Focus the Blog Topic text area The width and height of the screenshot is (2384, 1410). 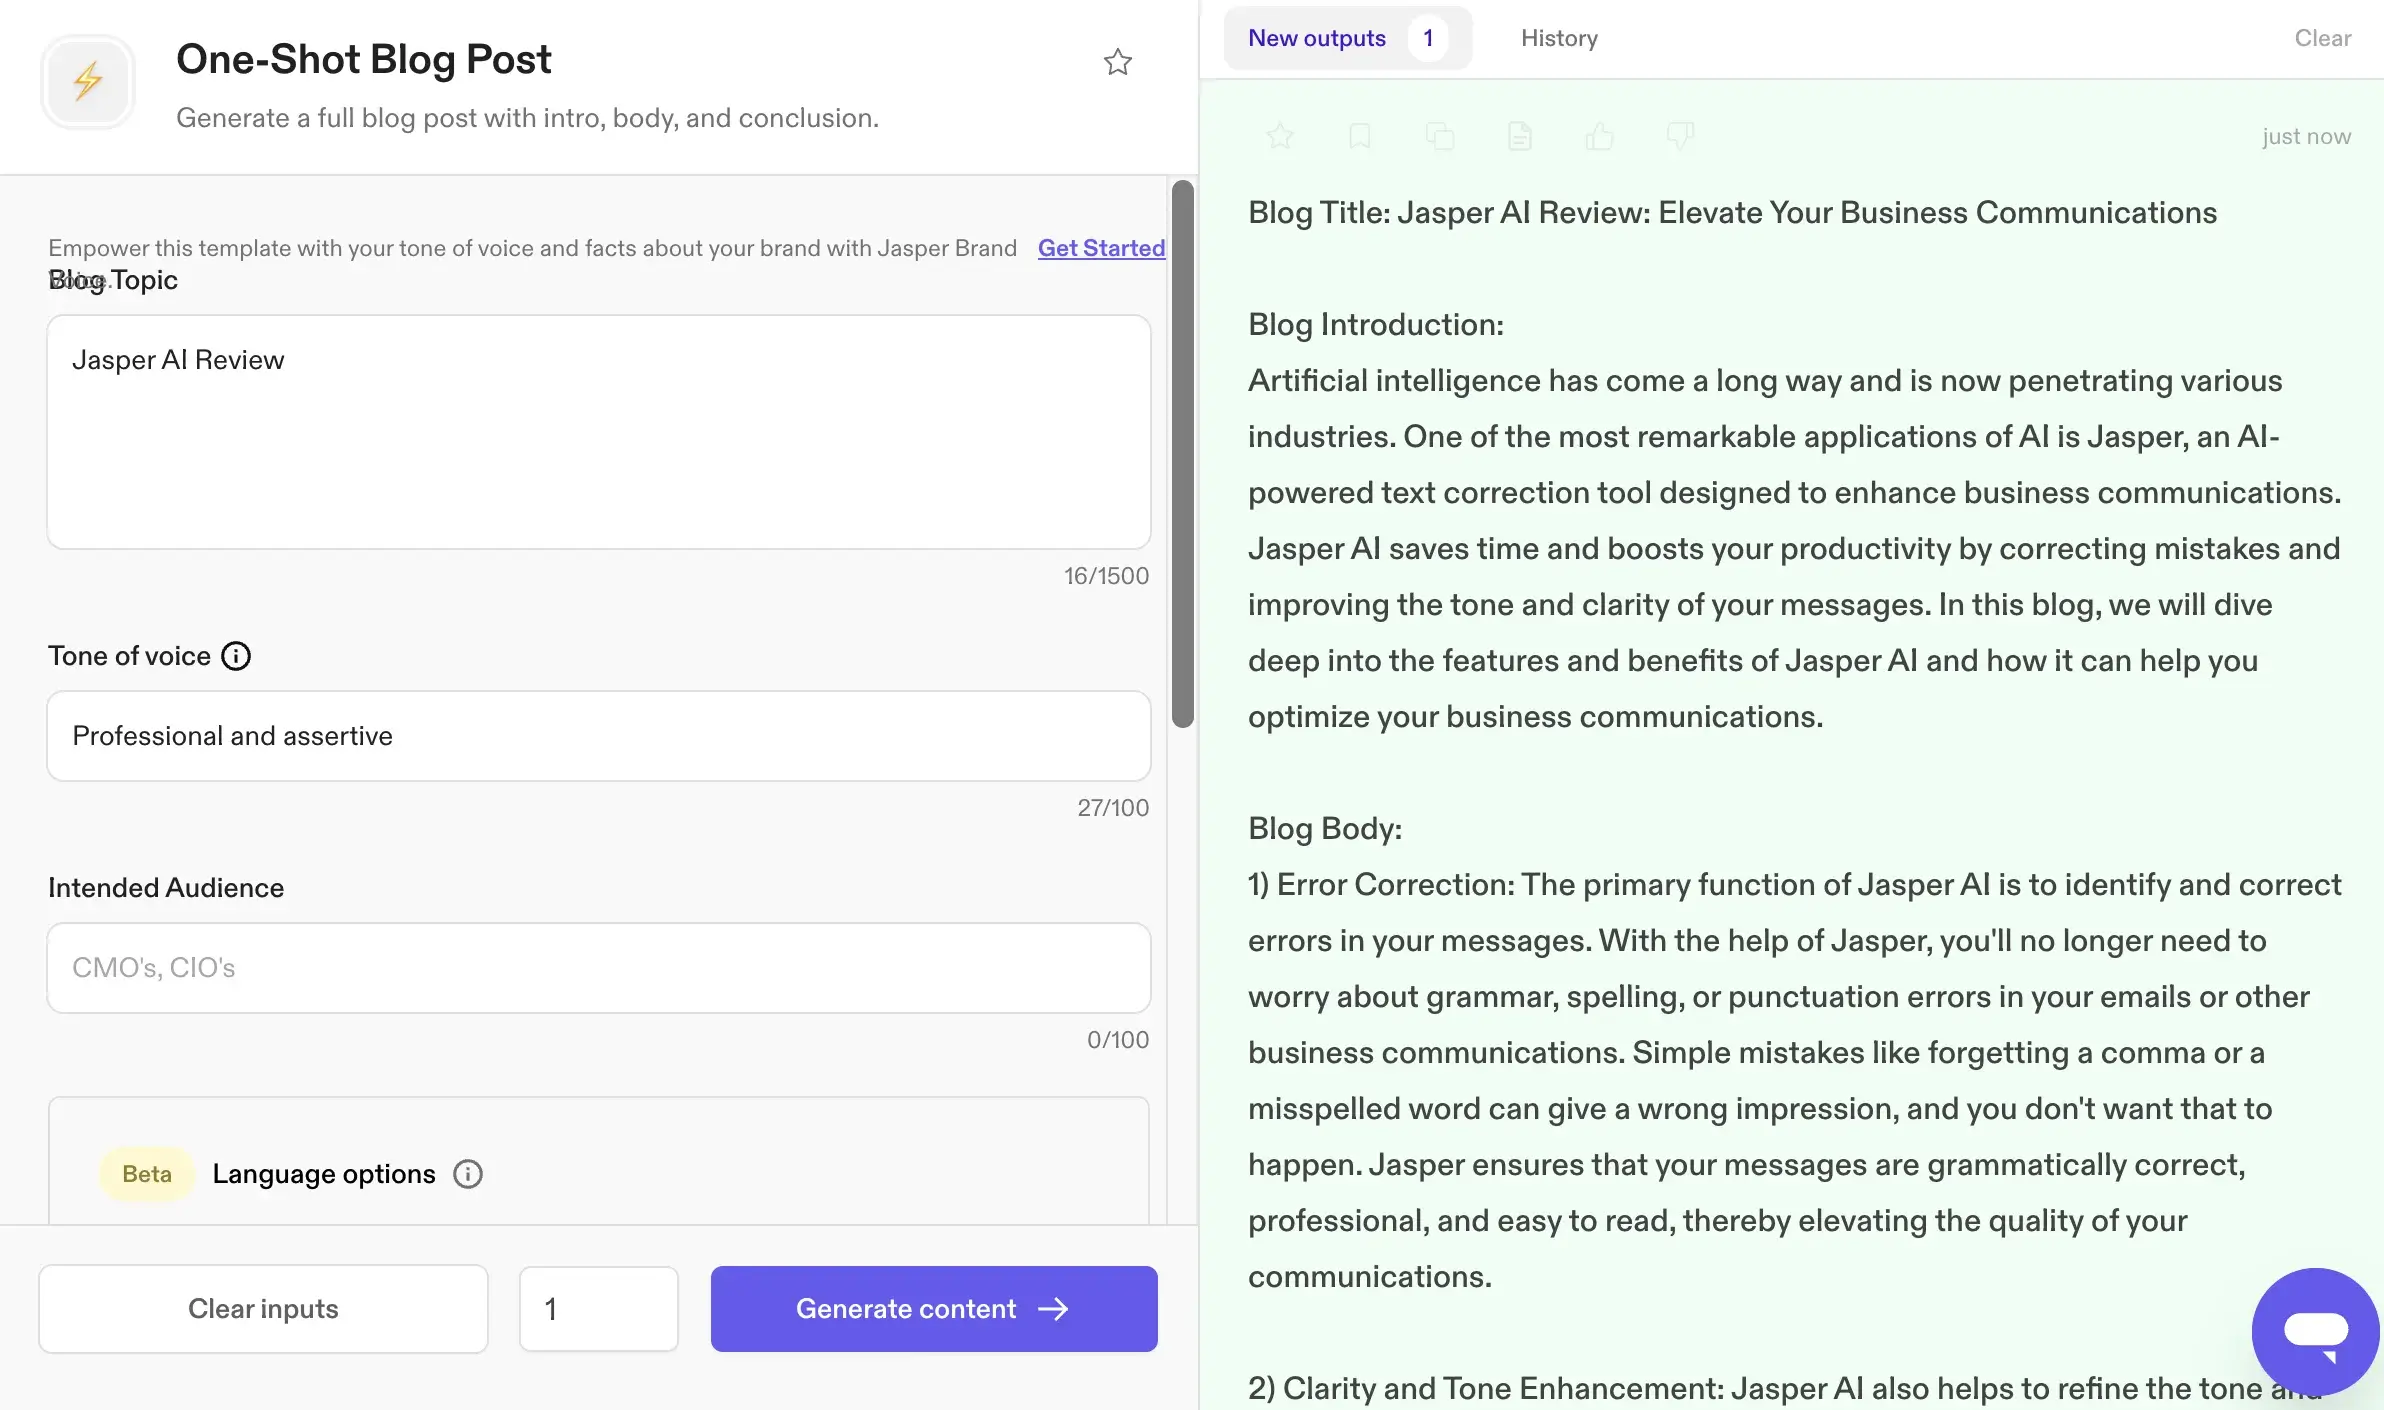[x=599, y=432]
